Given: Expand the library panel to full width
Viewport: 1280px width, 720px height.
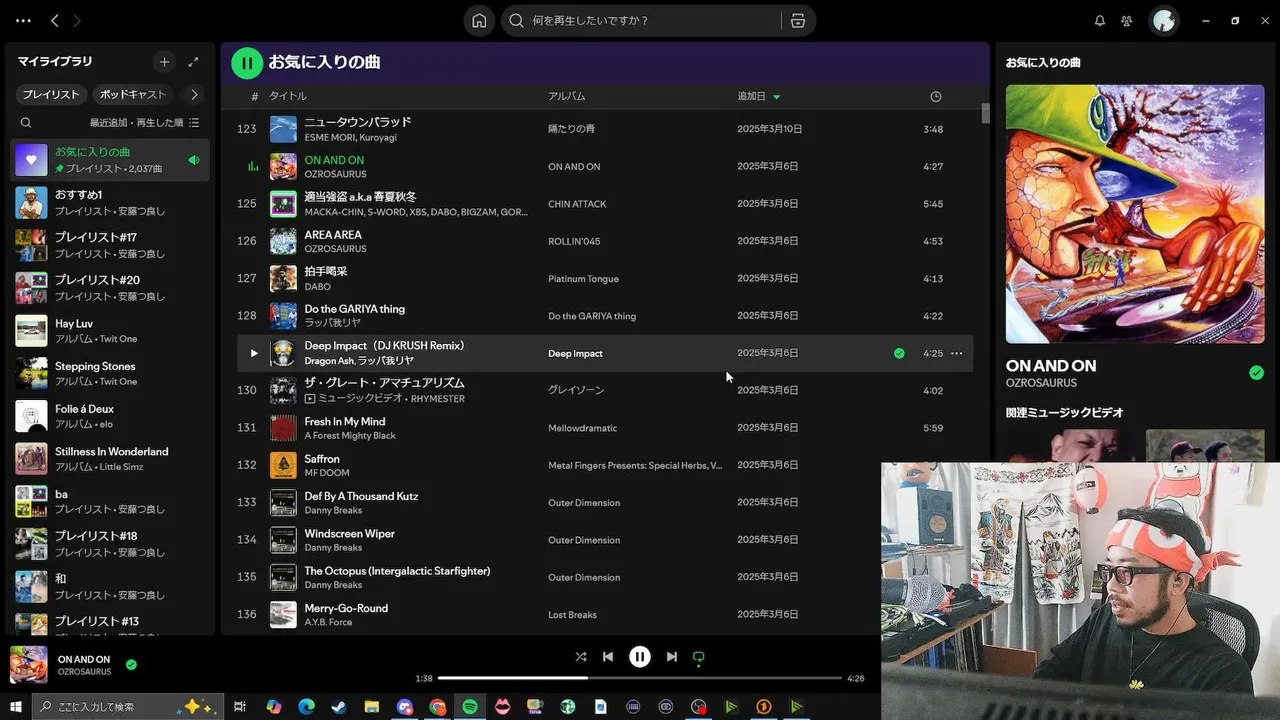Looking at the screenshot, I should [193, 62].
